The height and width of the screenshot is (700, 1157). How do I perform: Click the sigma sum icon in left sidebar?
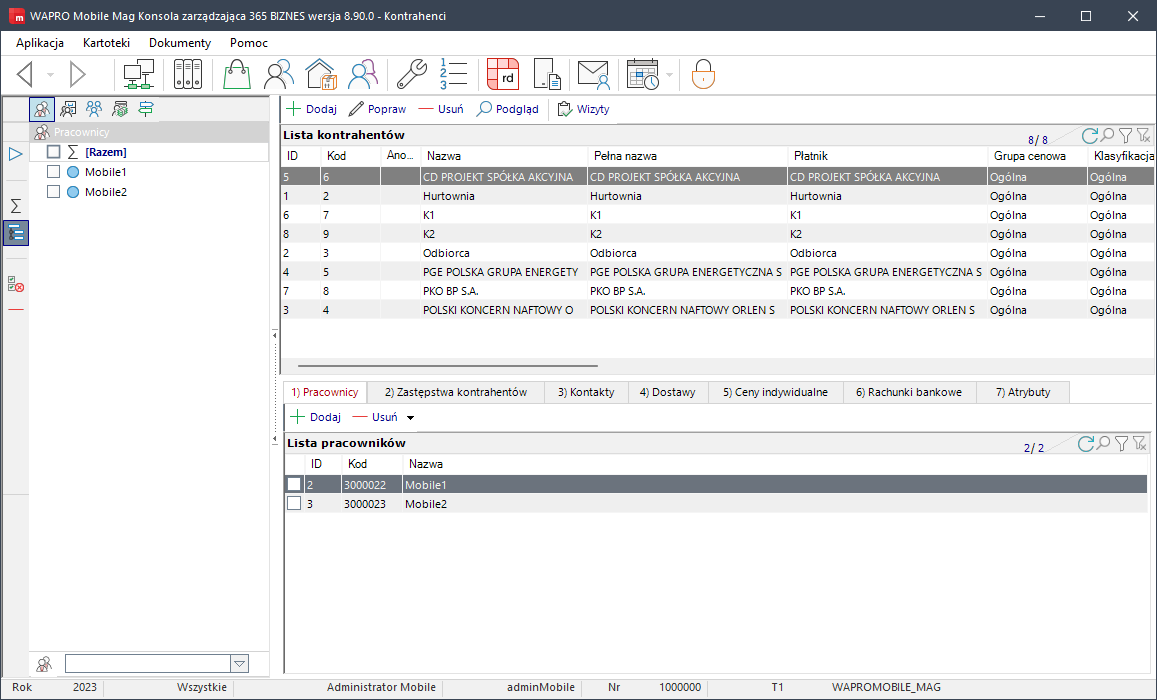pyautogui.click(x=15, y=206)
